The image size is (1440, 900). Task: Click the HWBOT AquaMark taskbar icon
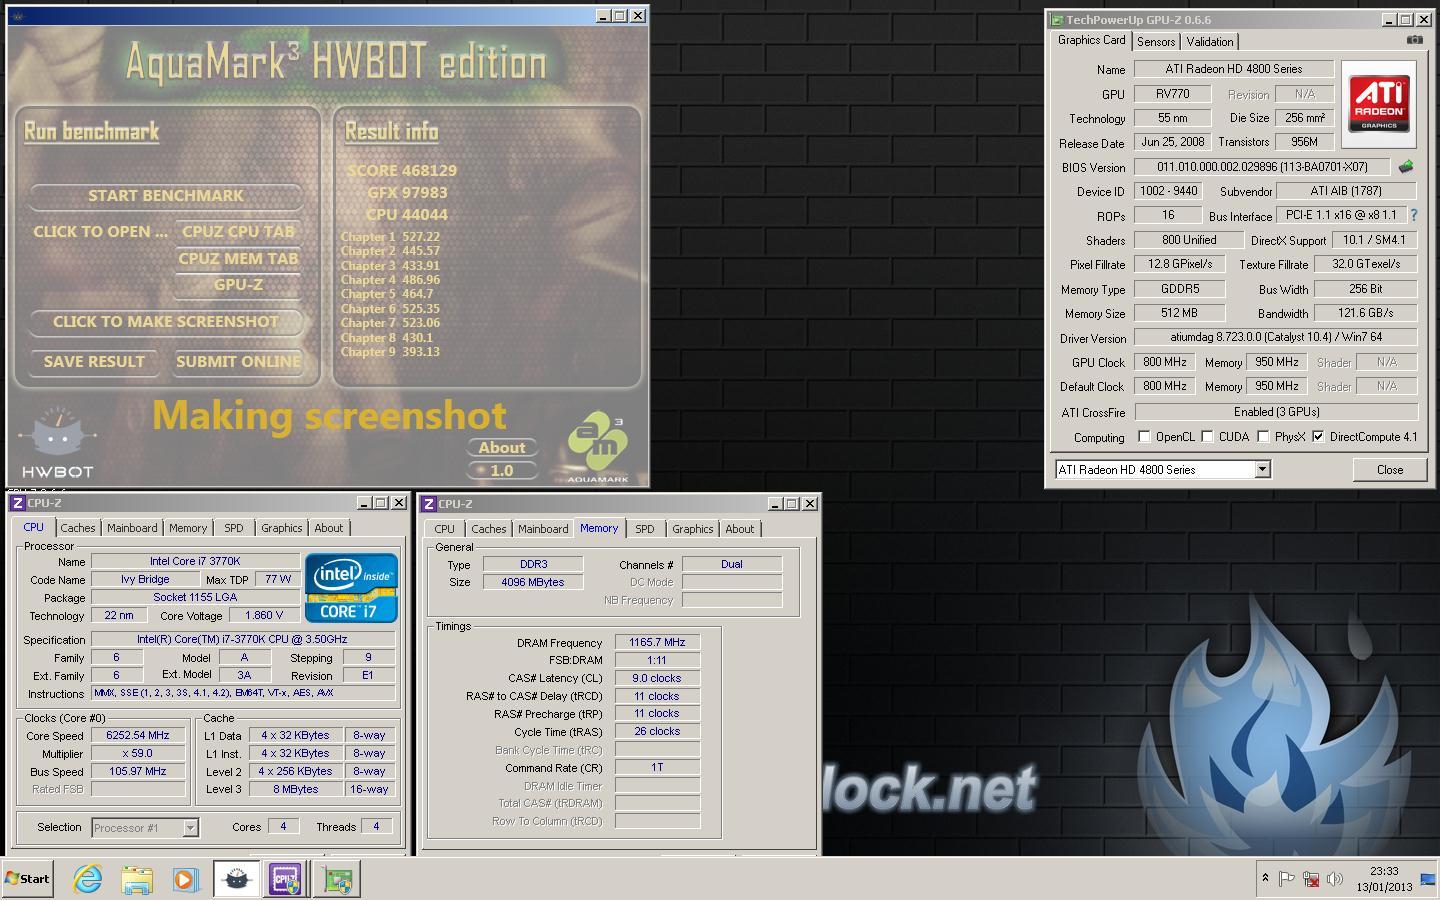[x=236, y=879]
